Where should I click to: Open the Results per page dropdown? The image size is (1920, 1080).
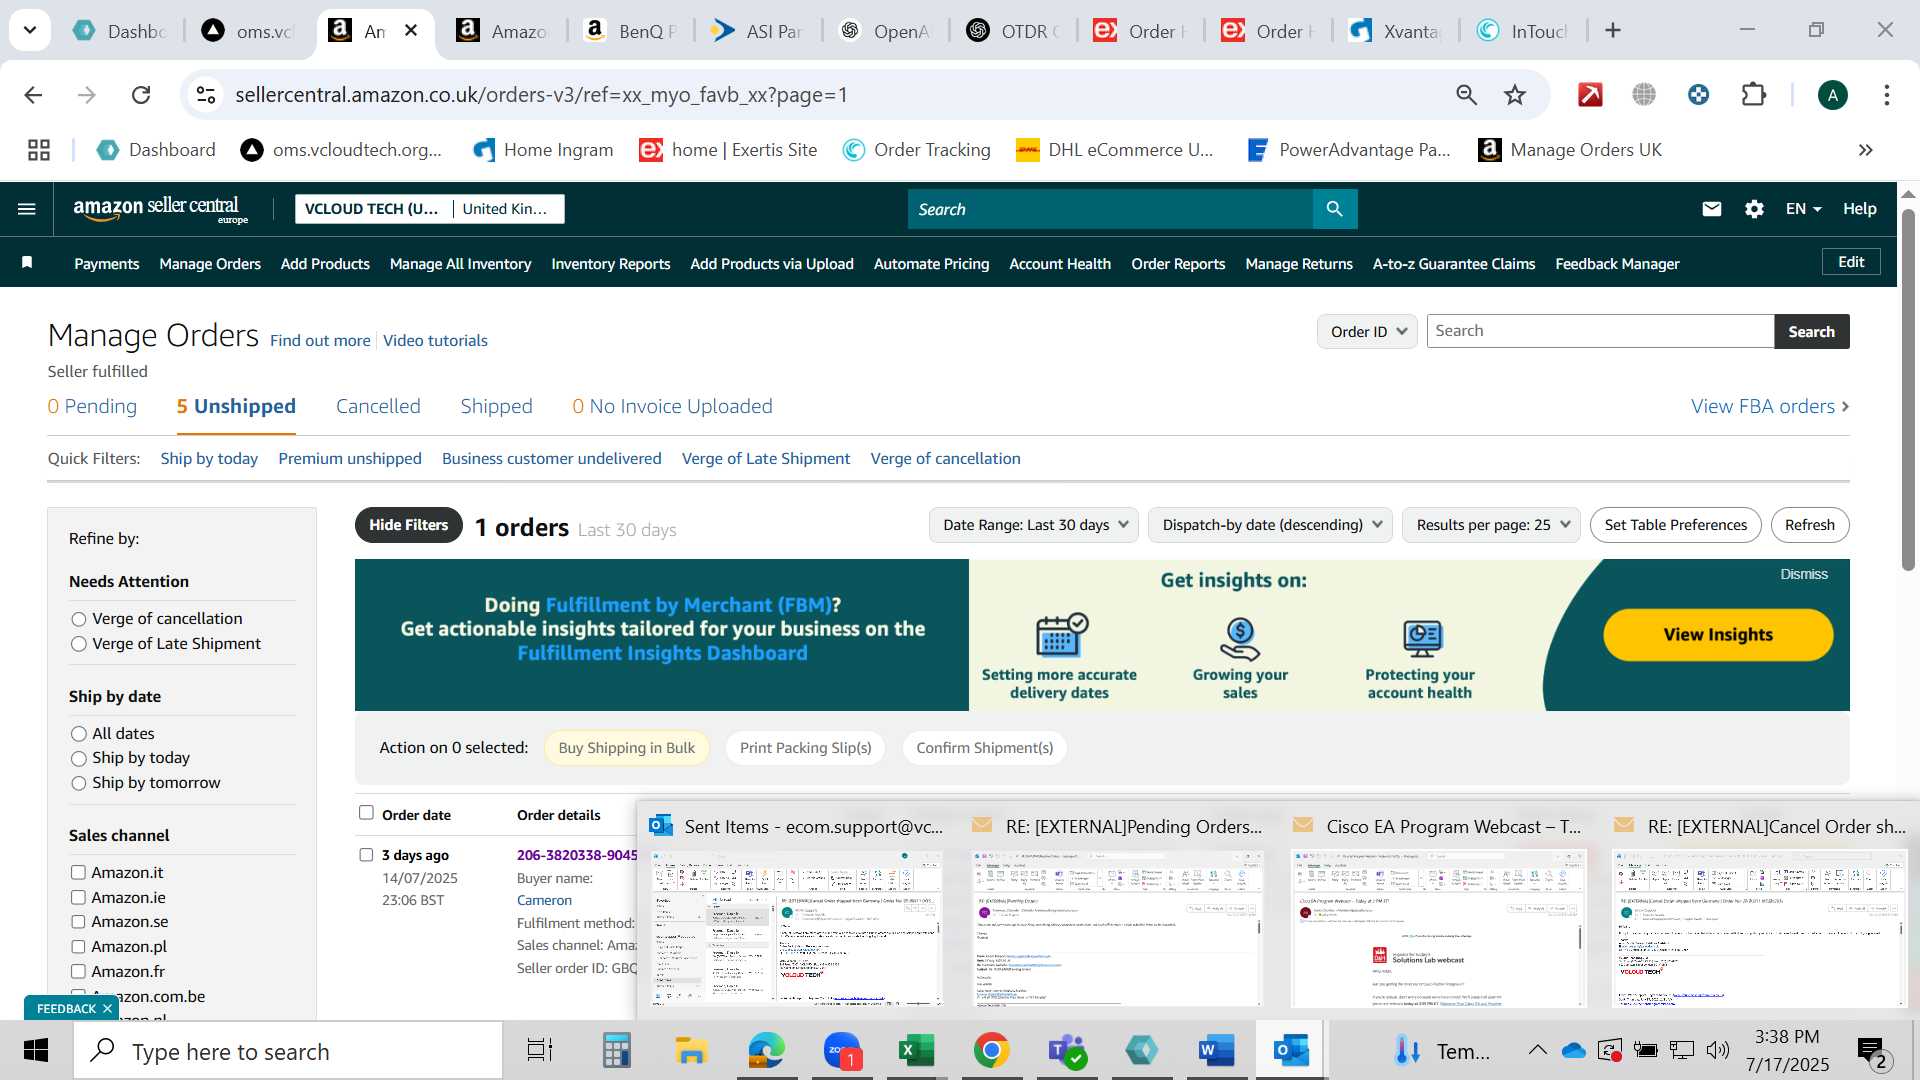coord(1491,525)
